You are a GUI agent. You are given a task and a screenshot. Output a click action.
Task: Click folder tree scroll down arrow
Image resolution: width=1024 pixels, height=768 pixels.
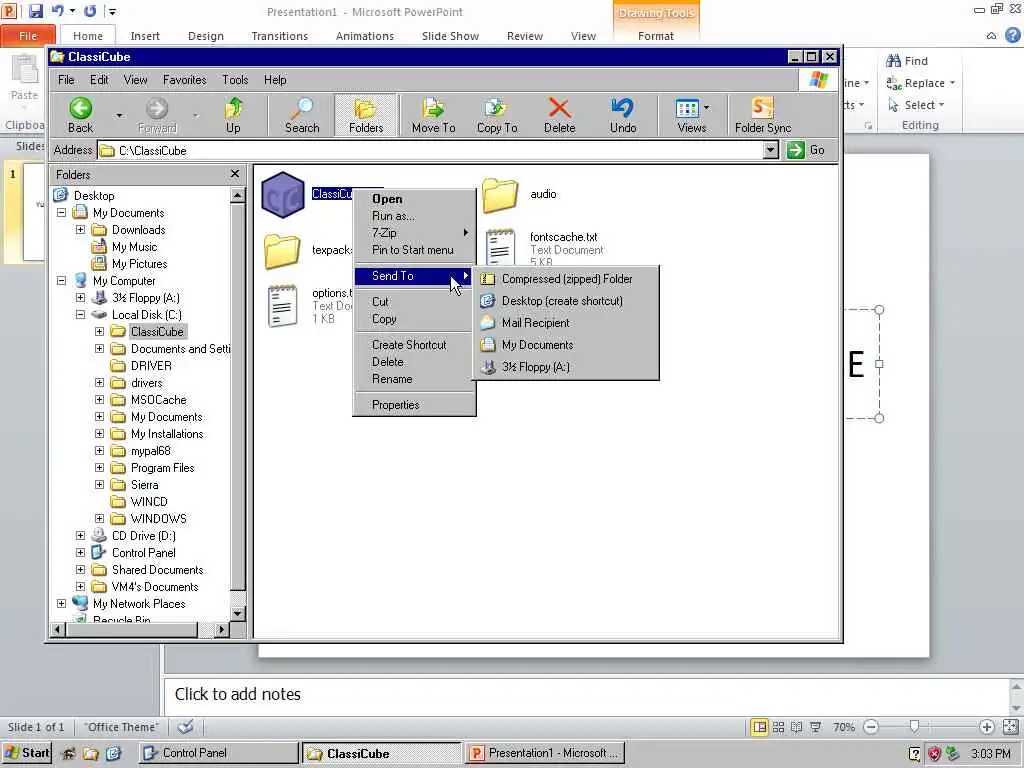pos(238,613)
